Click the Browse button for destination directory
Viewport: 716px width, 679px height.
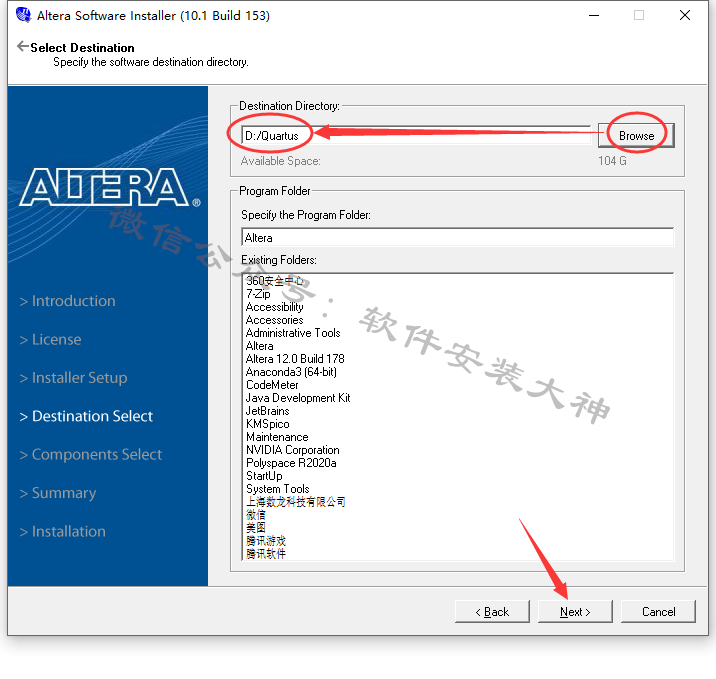pos(636,136)
